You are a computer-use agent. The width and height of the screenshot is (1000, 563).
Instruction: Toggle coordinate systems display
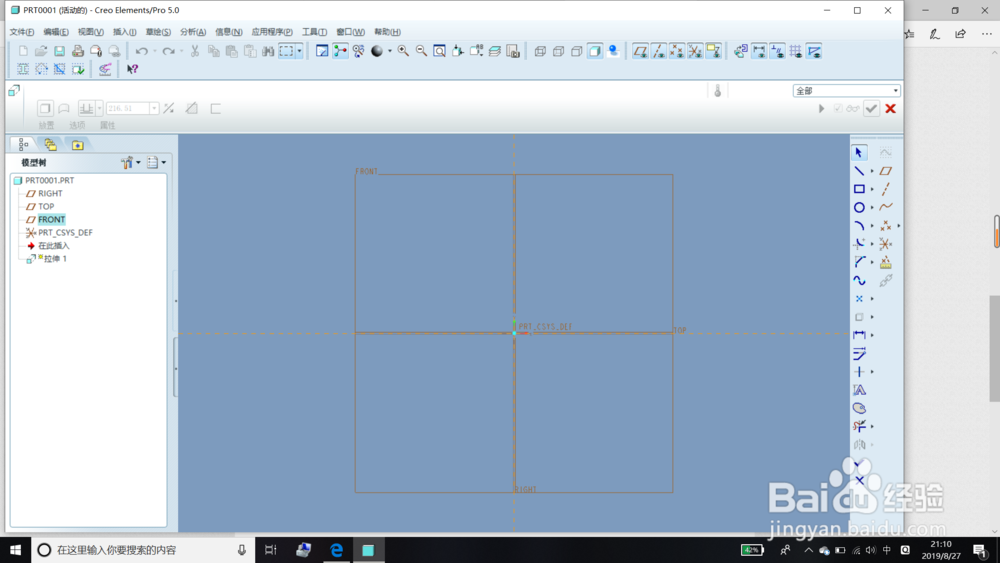695,51
